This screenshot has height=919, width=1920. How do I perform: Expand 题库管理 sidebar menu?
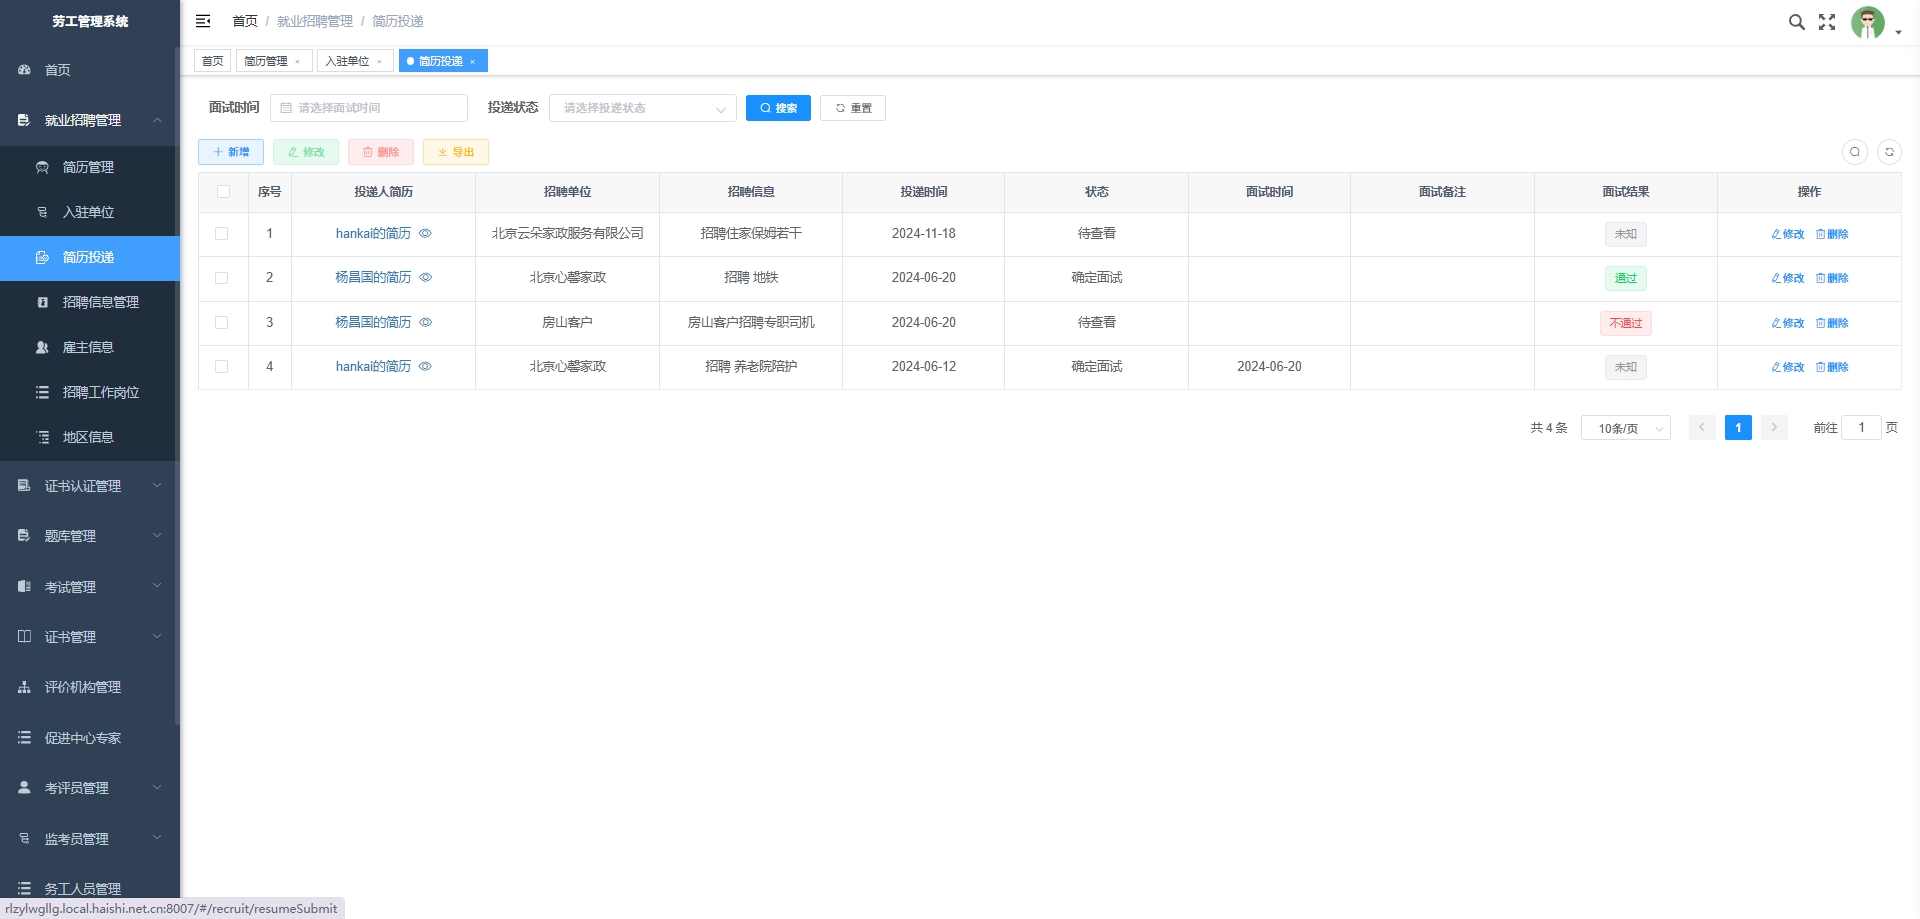coord(90,536)
